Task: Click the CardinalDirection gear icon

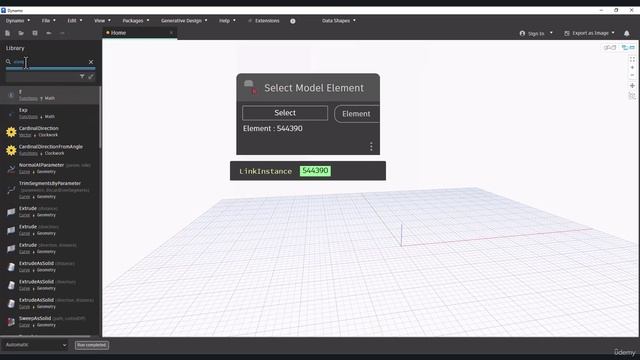Action: (x=11, y=132)
